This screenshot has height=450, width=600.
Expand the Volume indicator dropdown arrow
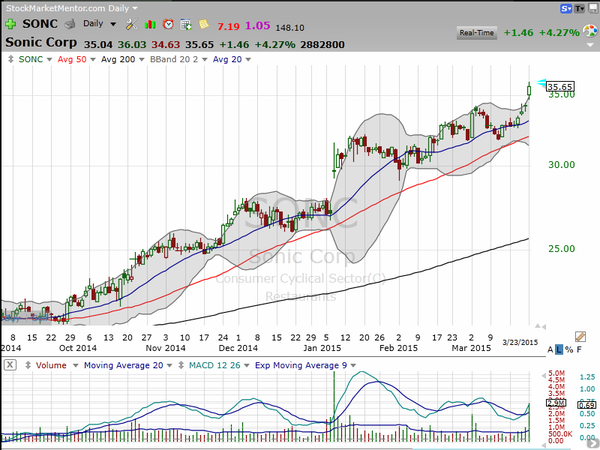click(75, 366)
